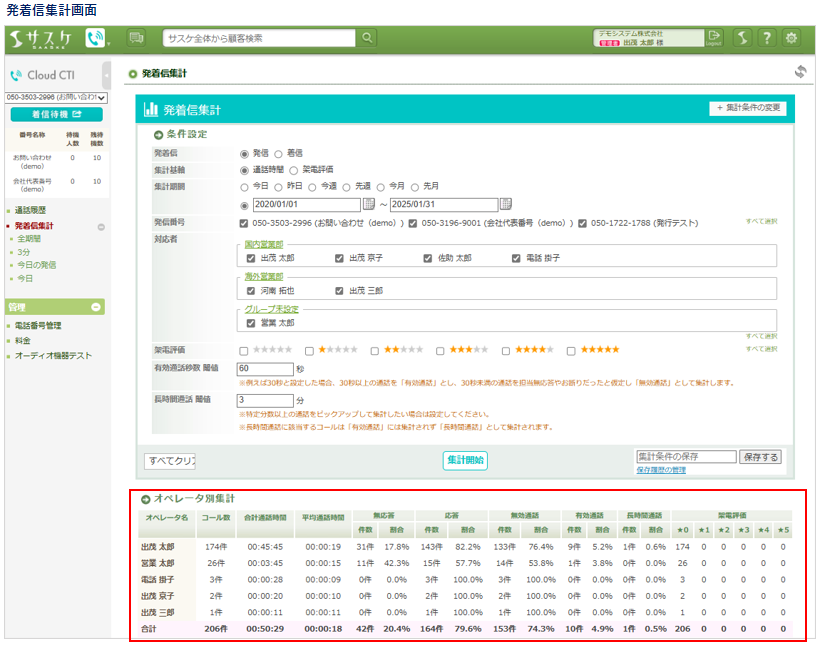This screenshot has width=820, height=647.
Task: Click the 集計開始 button
Action: click(x=465, y=460)
